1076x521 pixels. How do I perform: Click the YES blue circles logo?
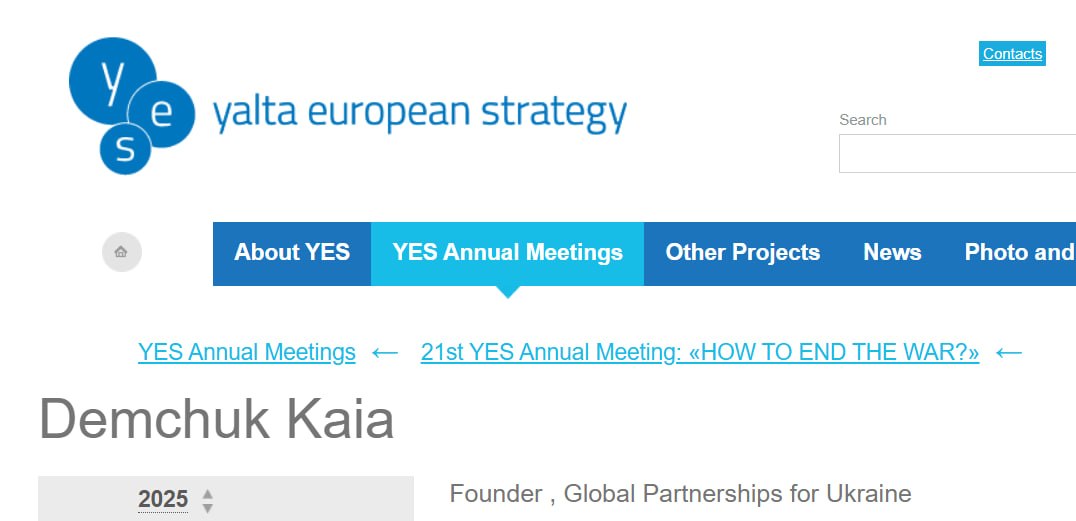coord(132,106)
